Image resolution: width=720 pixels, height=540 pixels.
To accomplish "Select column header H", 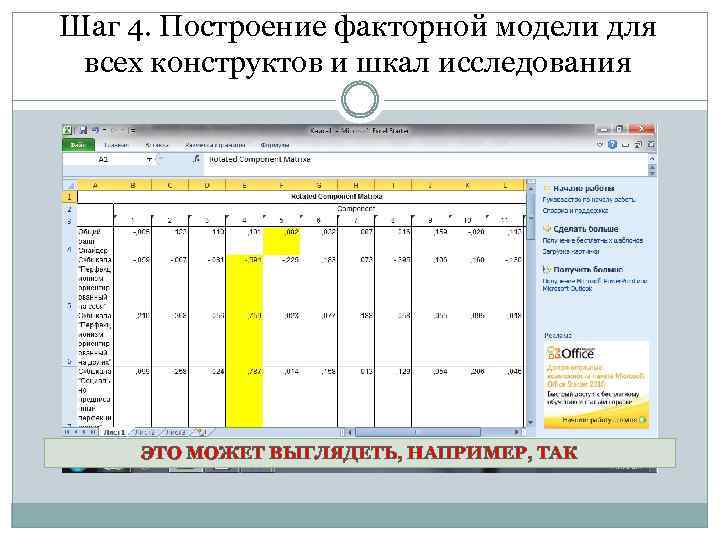I will [356, 185].
